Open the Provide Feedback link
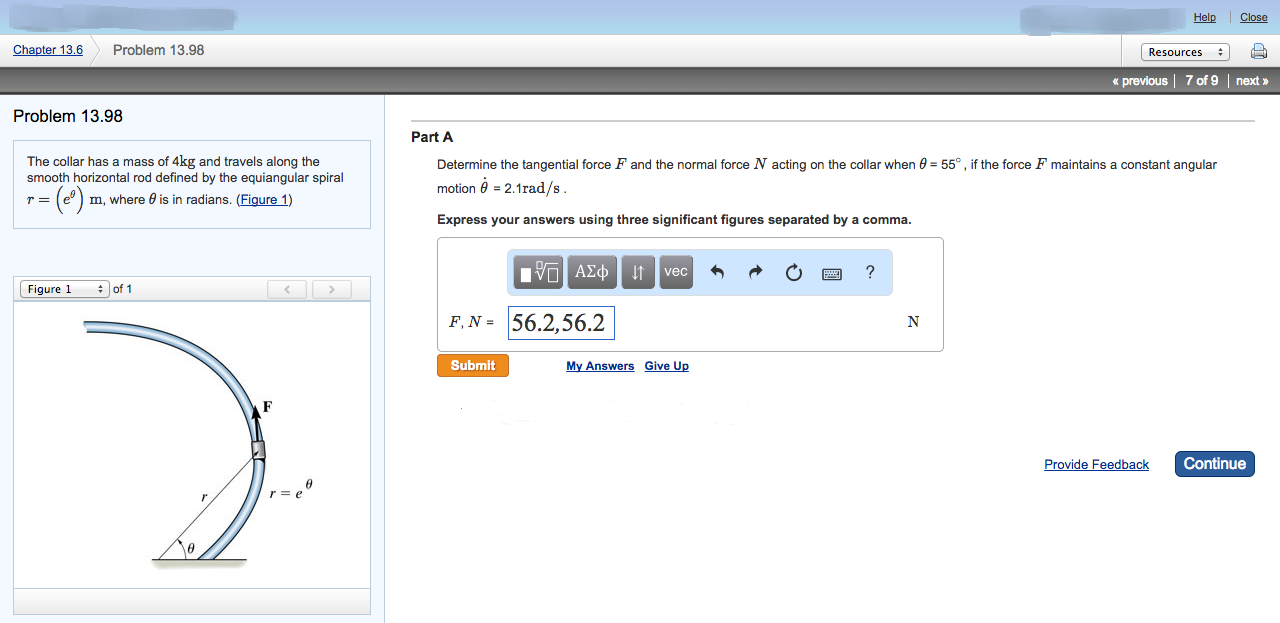This screenshot has height=623, width=1280. (x=1096, y=463)
